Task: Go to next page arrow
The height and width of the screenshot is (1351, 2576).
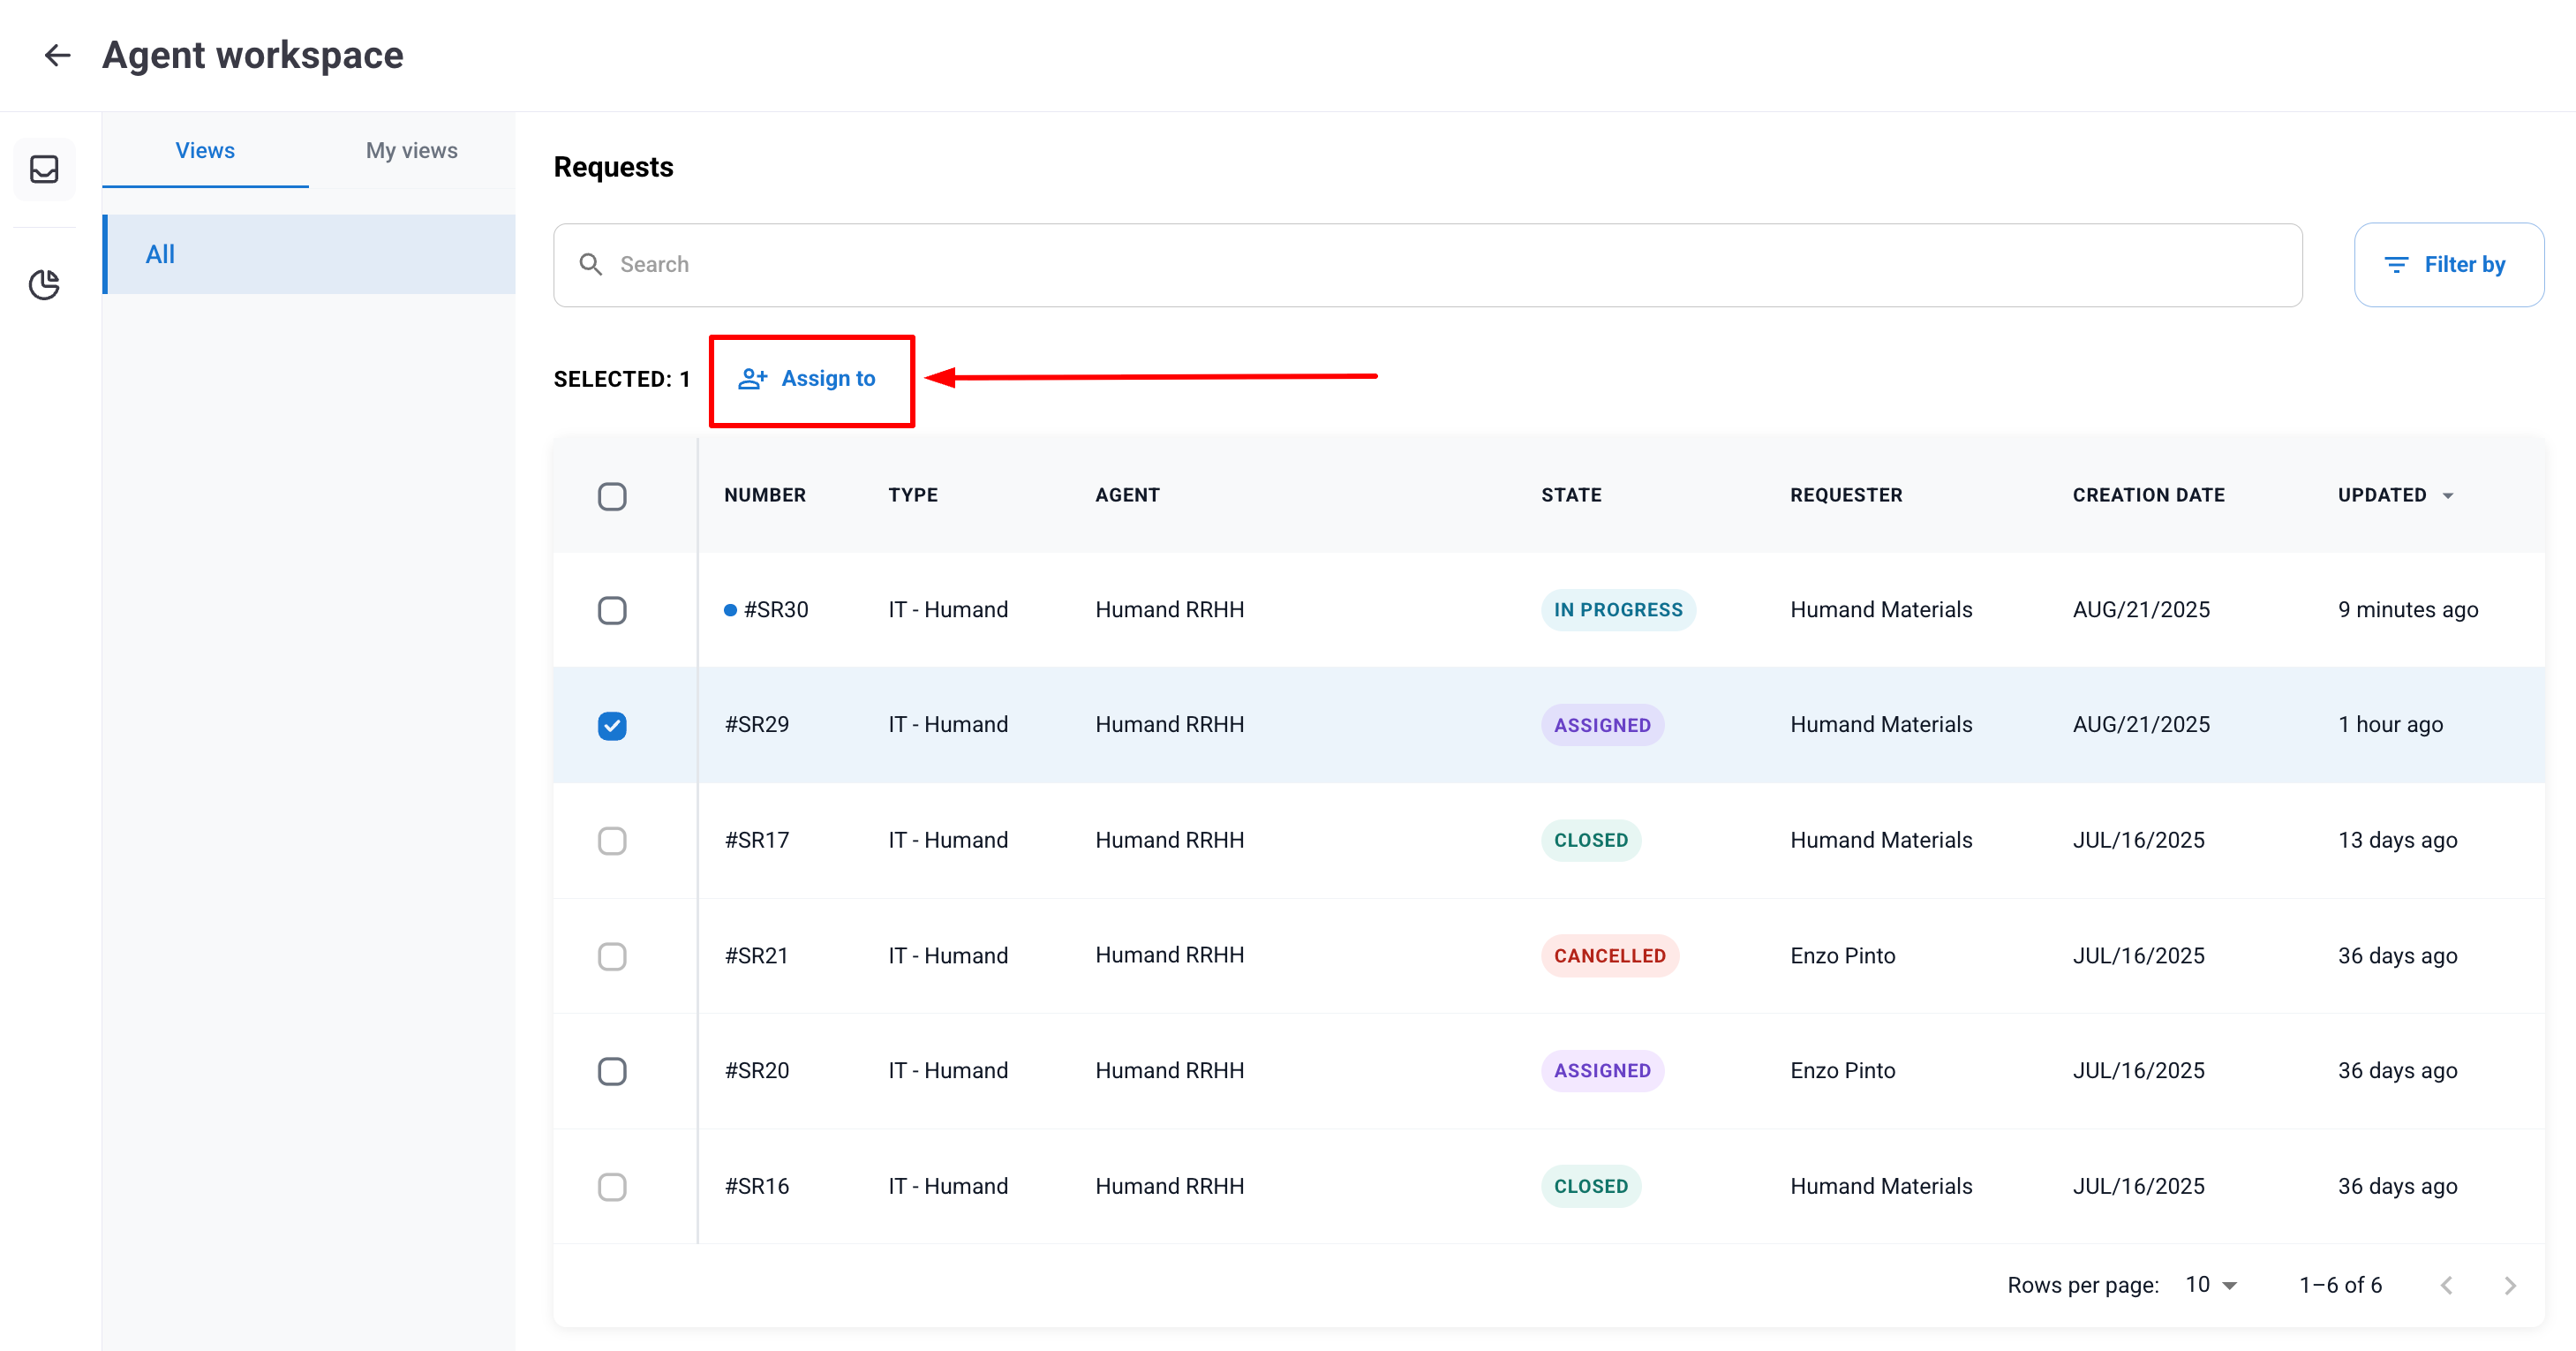Action: point(2509,1285)
